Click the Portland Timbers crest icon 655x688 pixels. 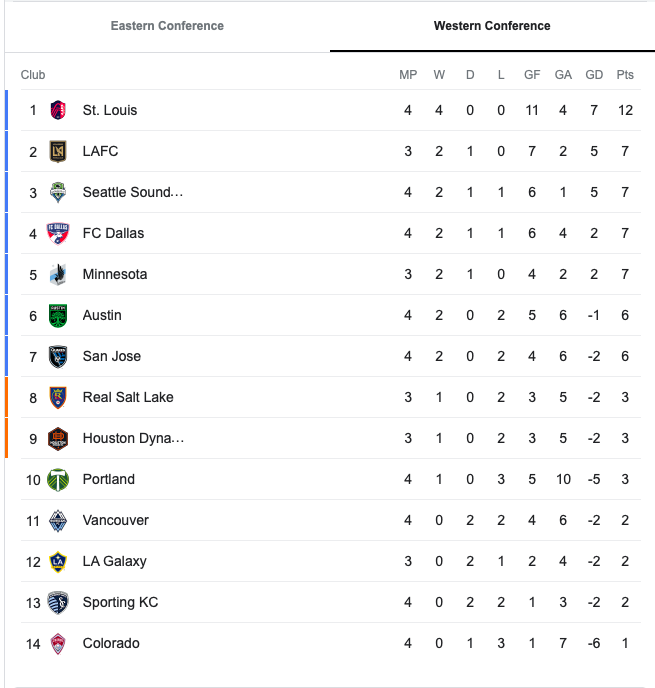click(58, 480)
